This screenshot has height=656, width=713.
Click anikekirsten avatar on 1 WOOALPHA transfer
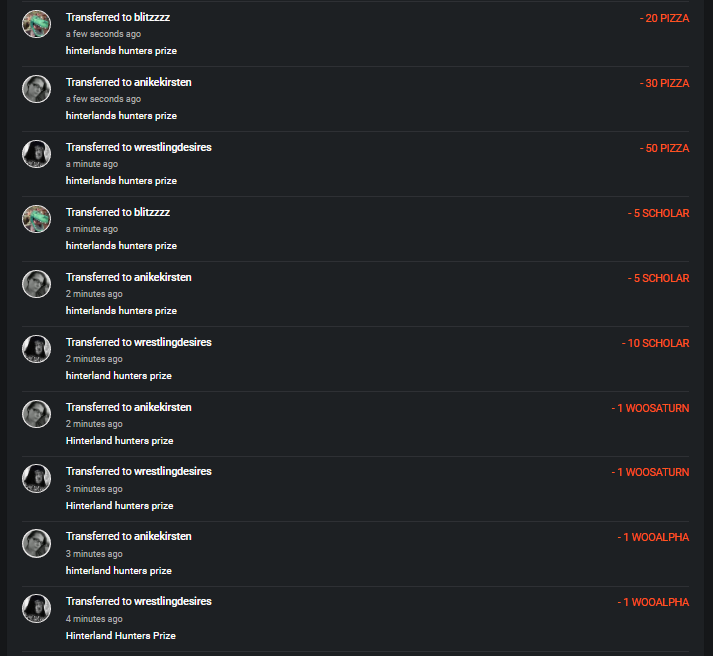click(x=36, y=544)
